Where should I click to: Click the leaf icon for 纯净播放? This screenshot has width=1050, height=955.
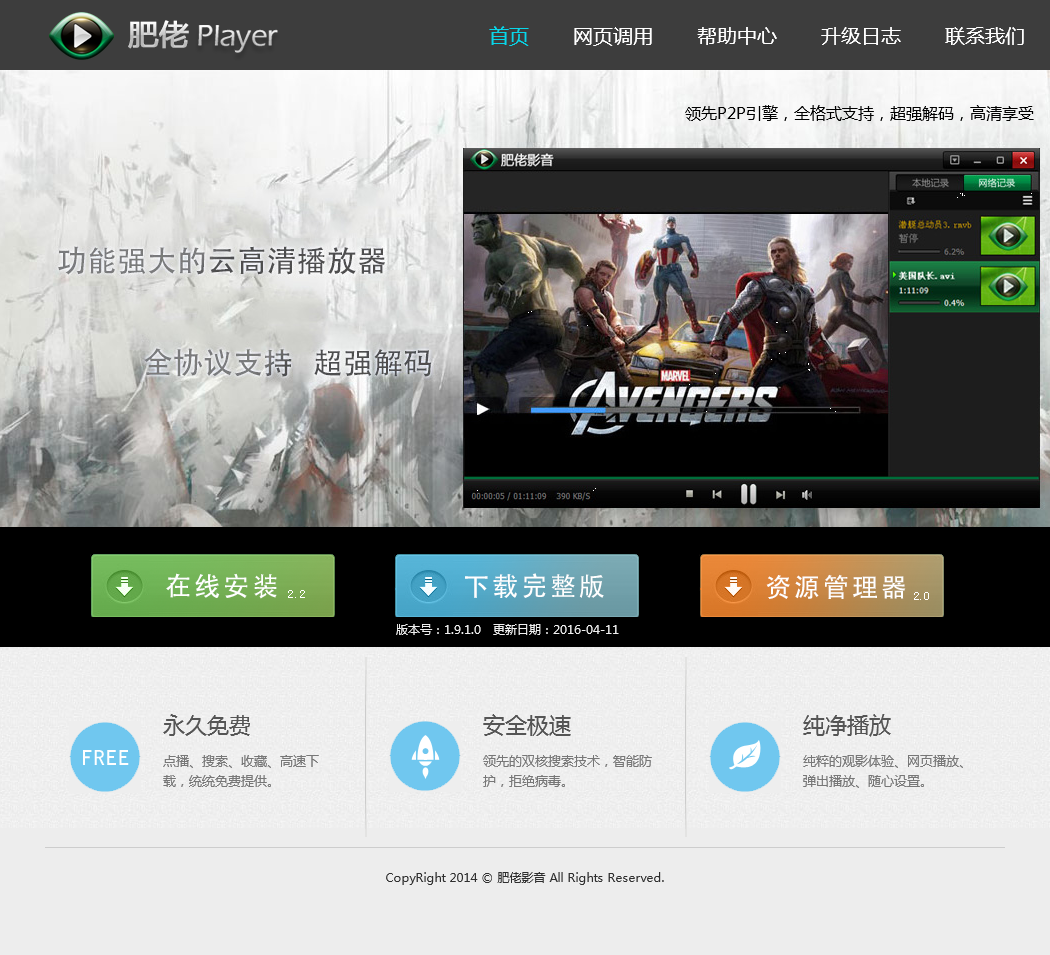tap(745, 757)
